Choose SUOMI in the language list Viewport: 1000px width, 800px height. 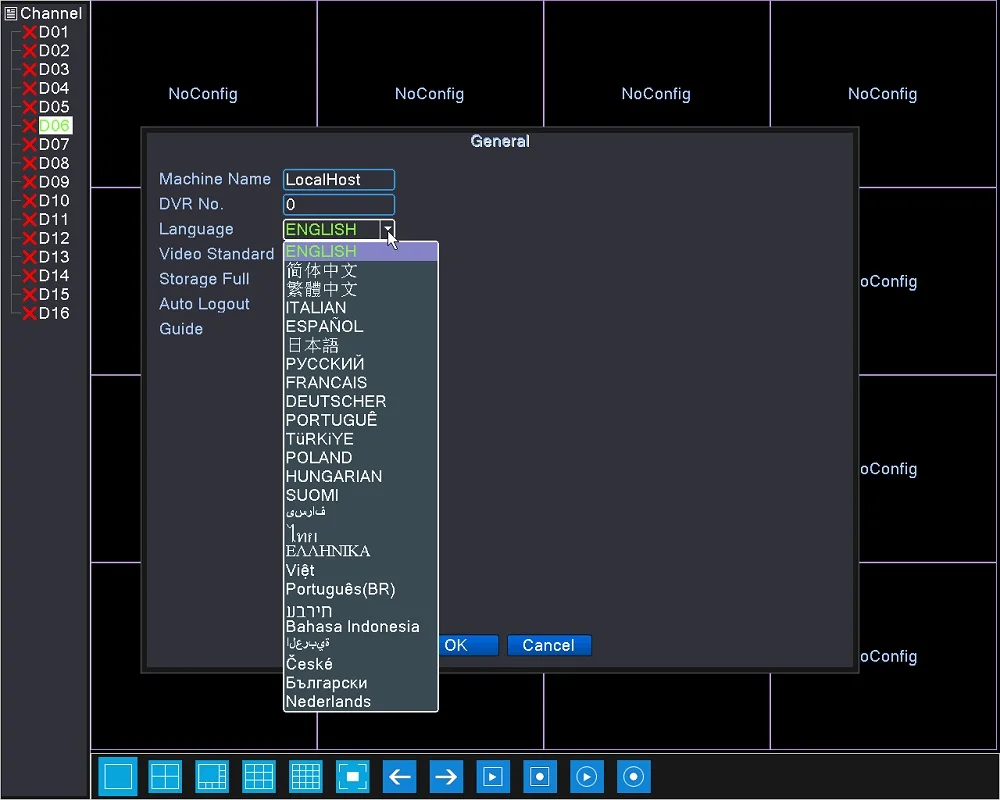click(x=360, y=495)
